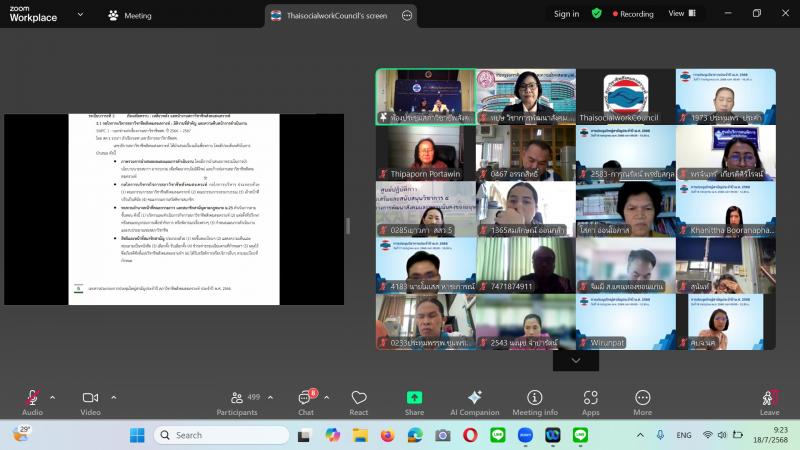The width and height of the screenshot is (800, 450).
Task: Click the Leave meeting button
Action: (x=769, y=403)
